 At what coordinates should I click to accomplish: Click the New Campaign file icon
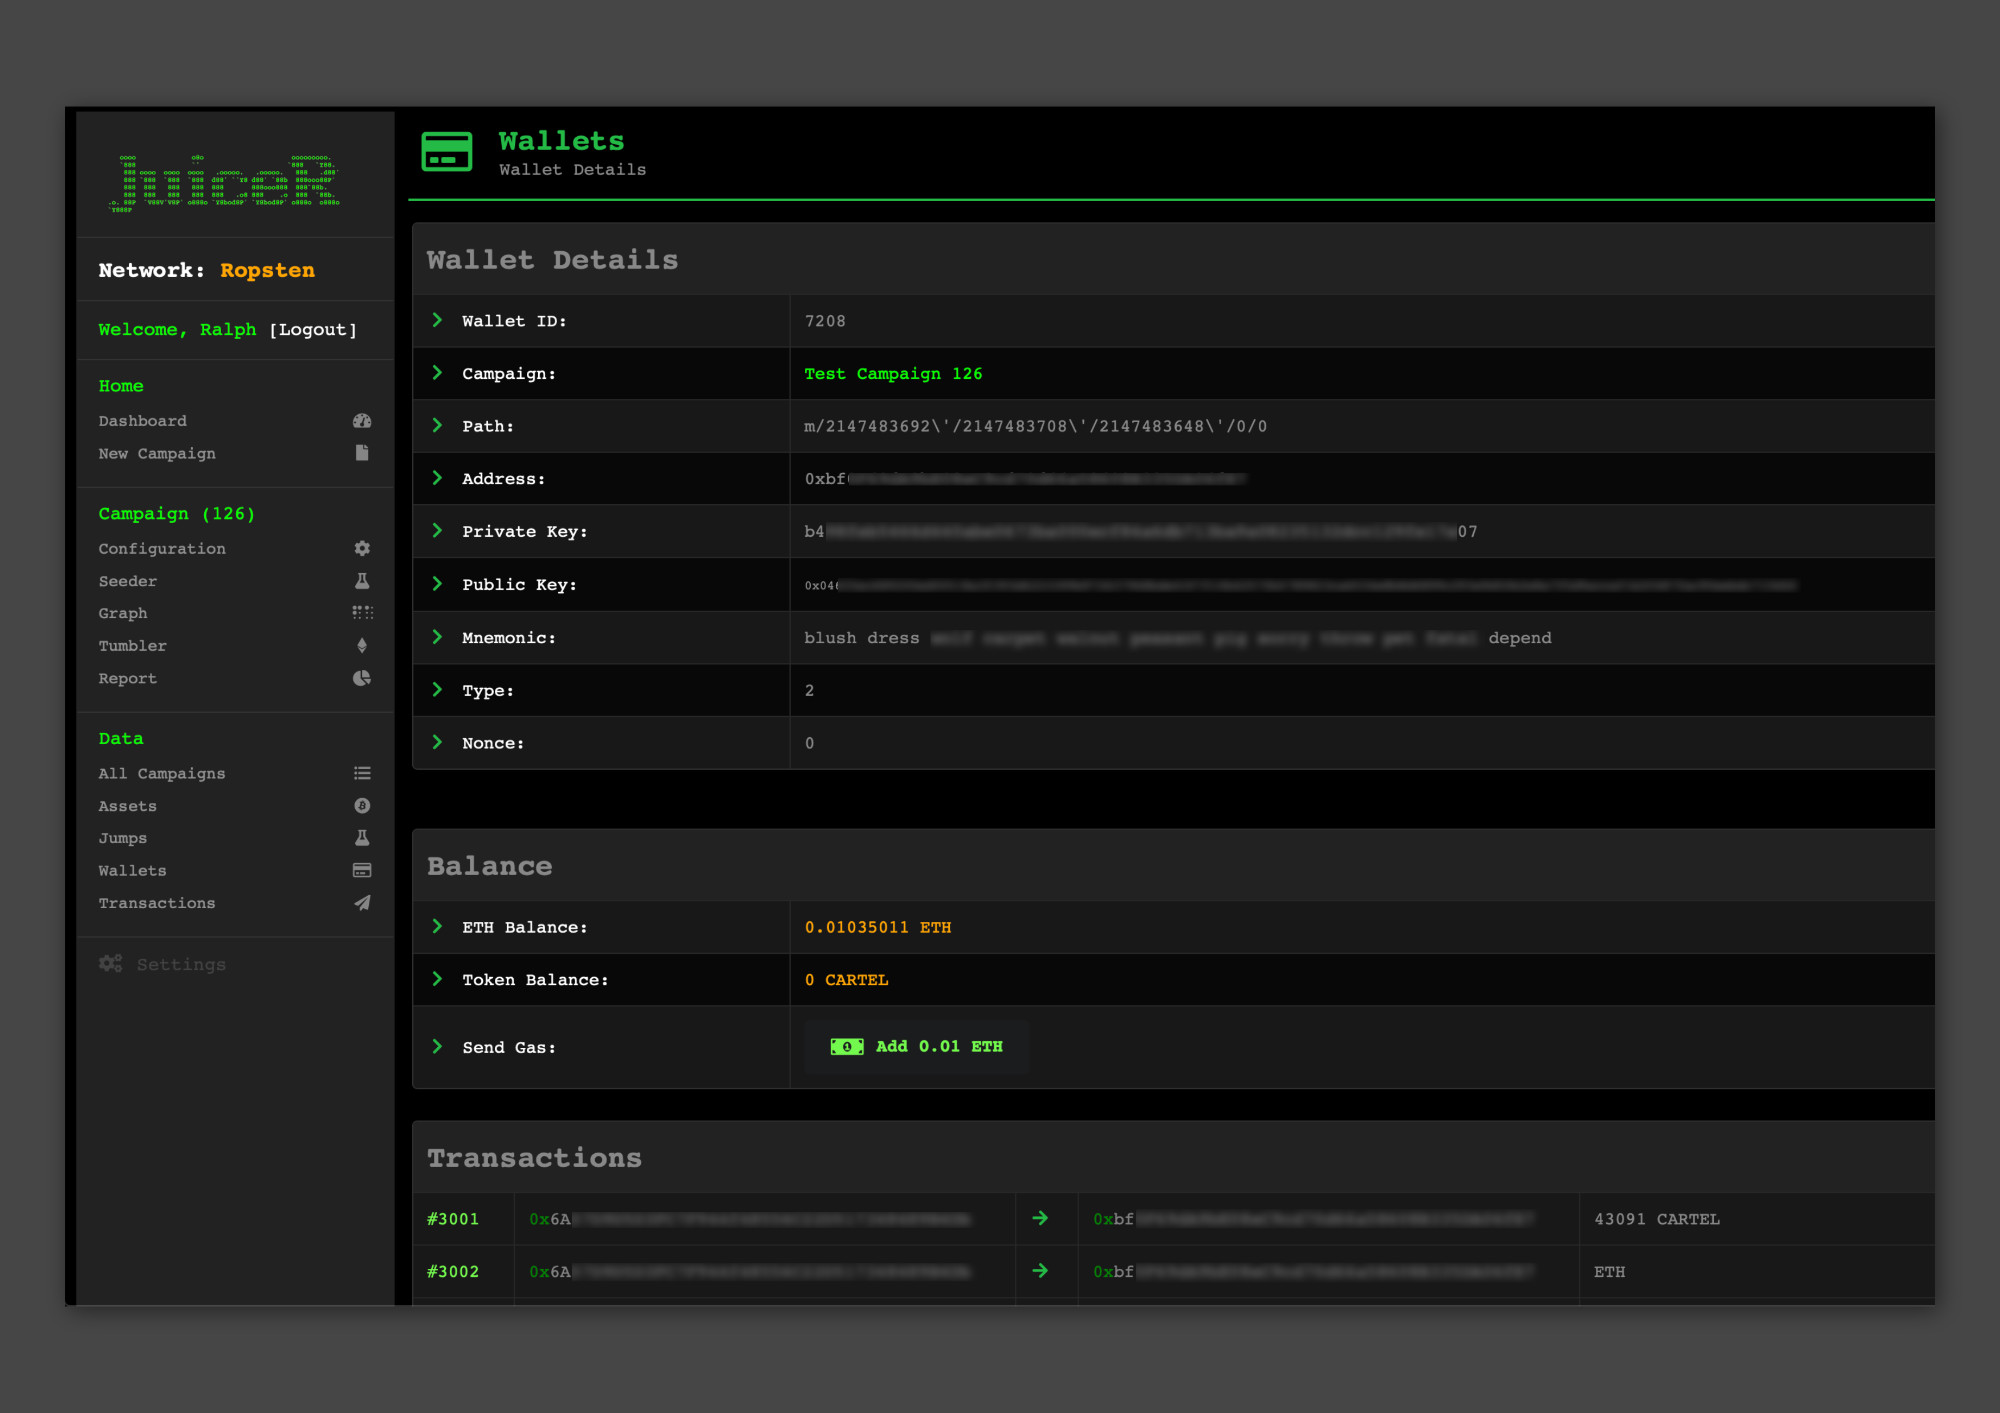[x=362, y=453]
